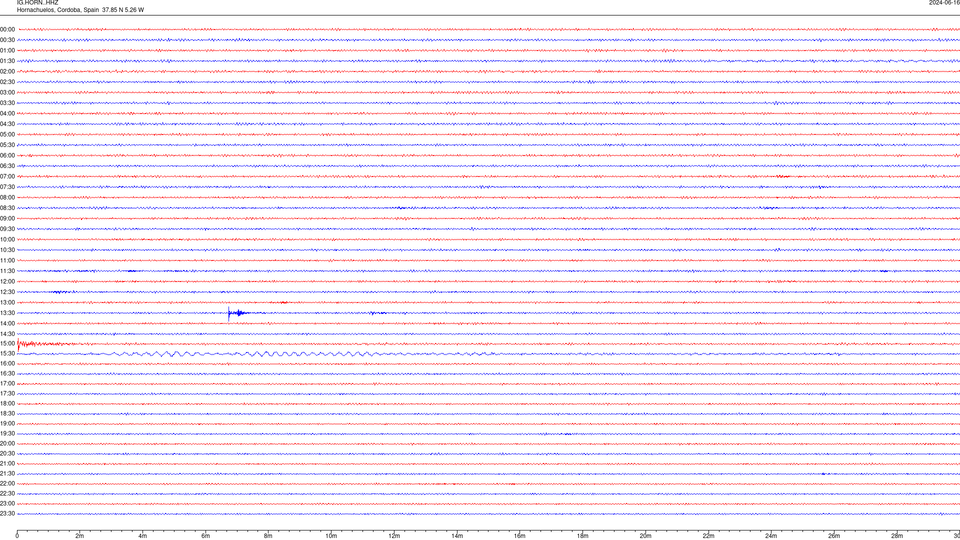Click the event onset at start of 15:00 trace
This screenshot has height=540, width=960.
click(x=19, y=345)
